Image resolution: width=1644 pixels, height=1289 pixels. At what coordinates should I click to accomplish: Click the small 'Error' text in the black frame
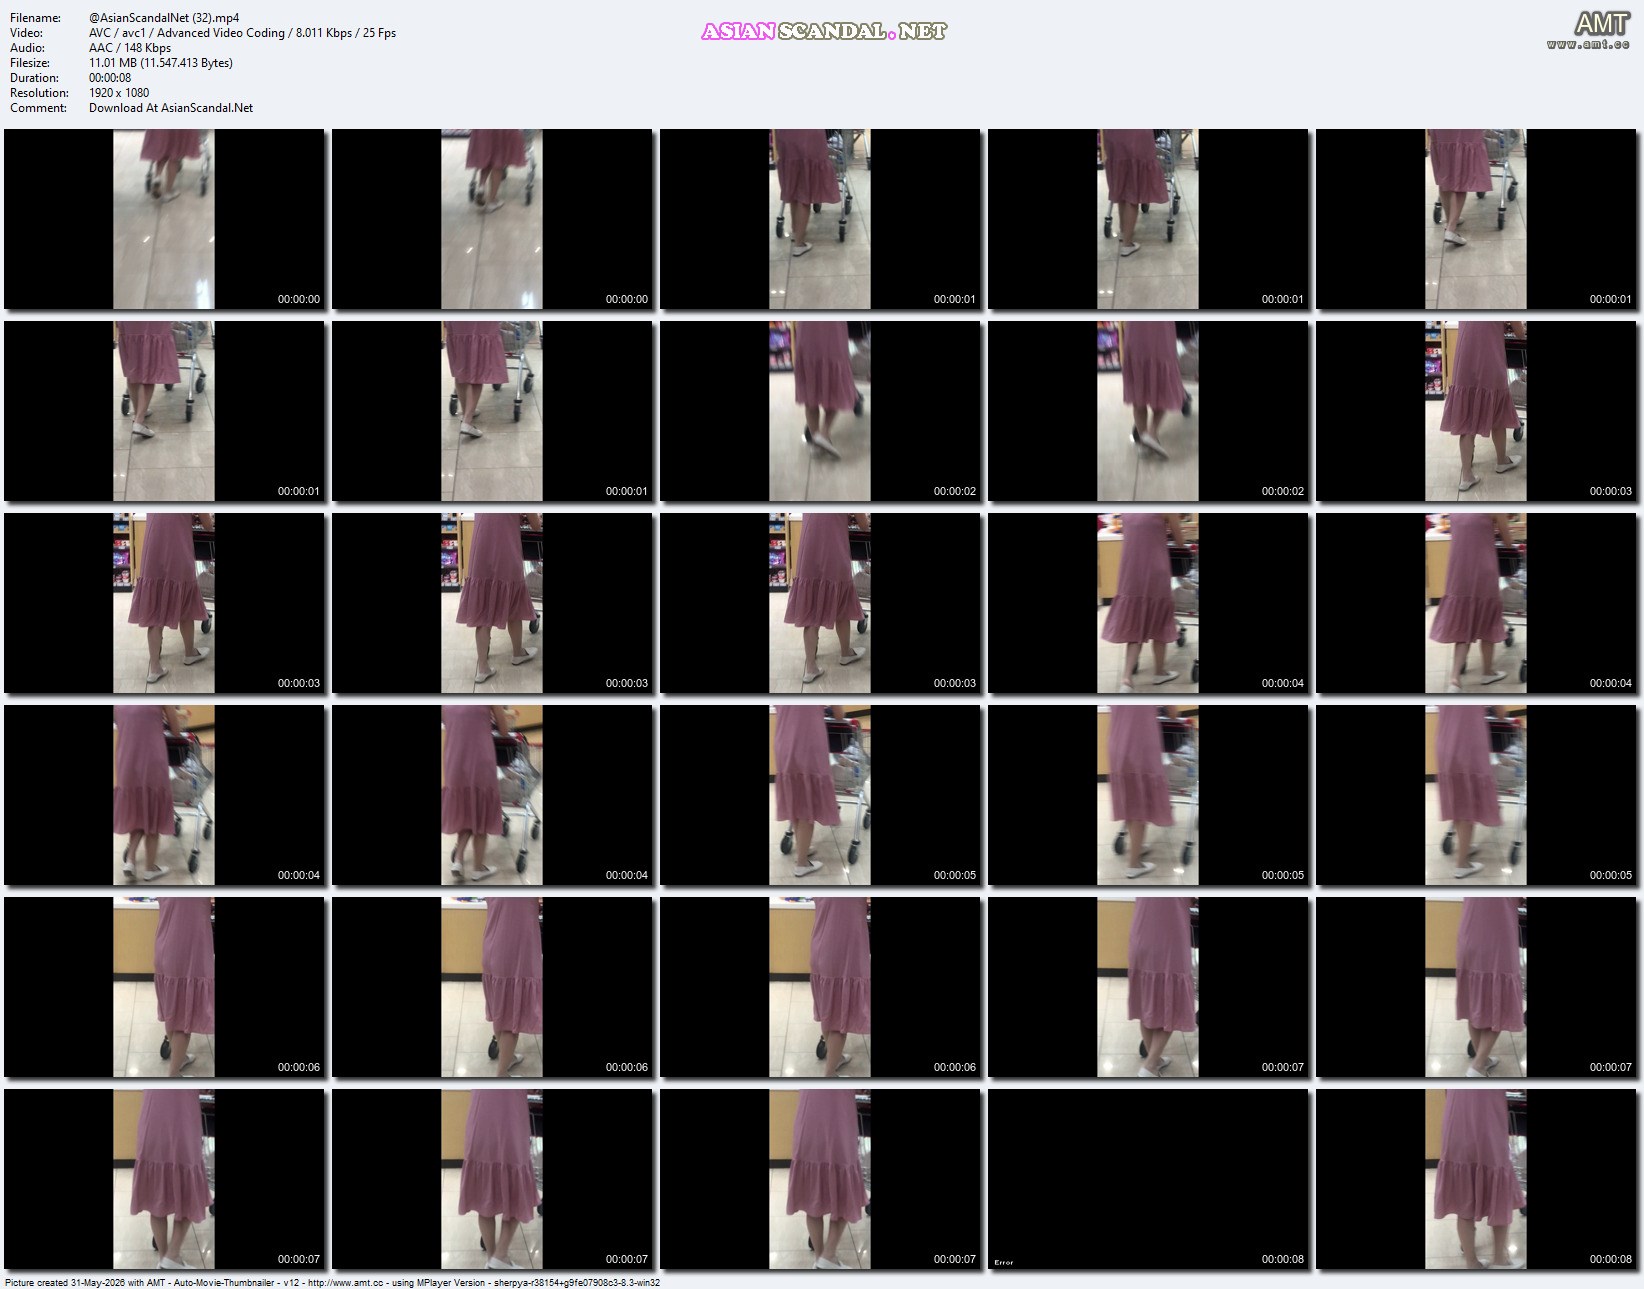click(1003, 1262)
